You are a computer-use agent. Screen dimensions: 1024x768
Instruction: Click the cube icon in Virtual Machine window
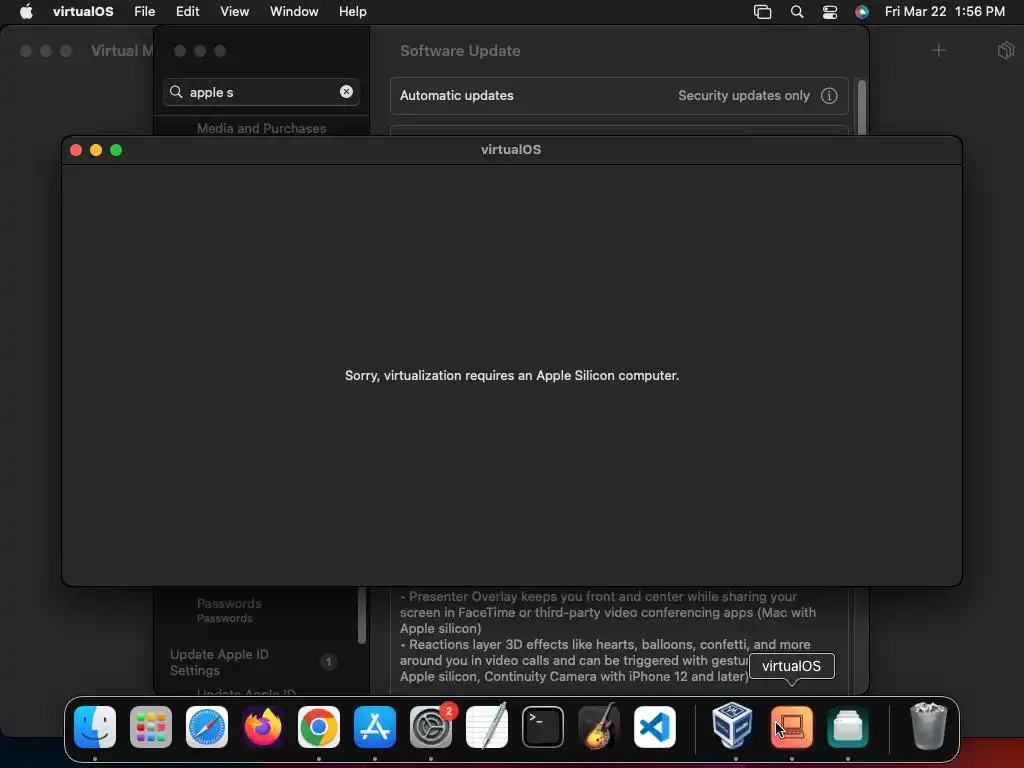[x=1006, y=50]
